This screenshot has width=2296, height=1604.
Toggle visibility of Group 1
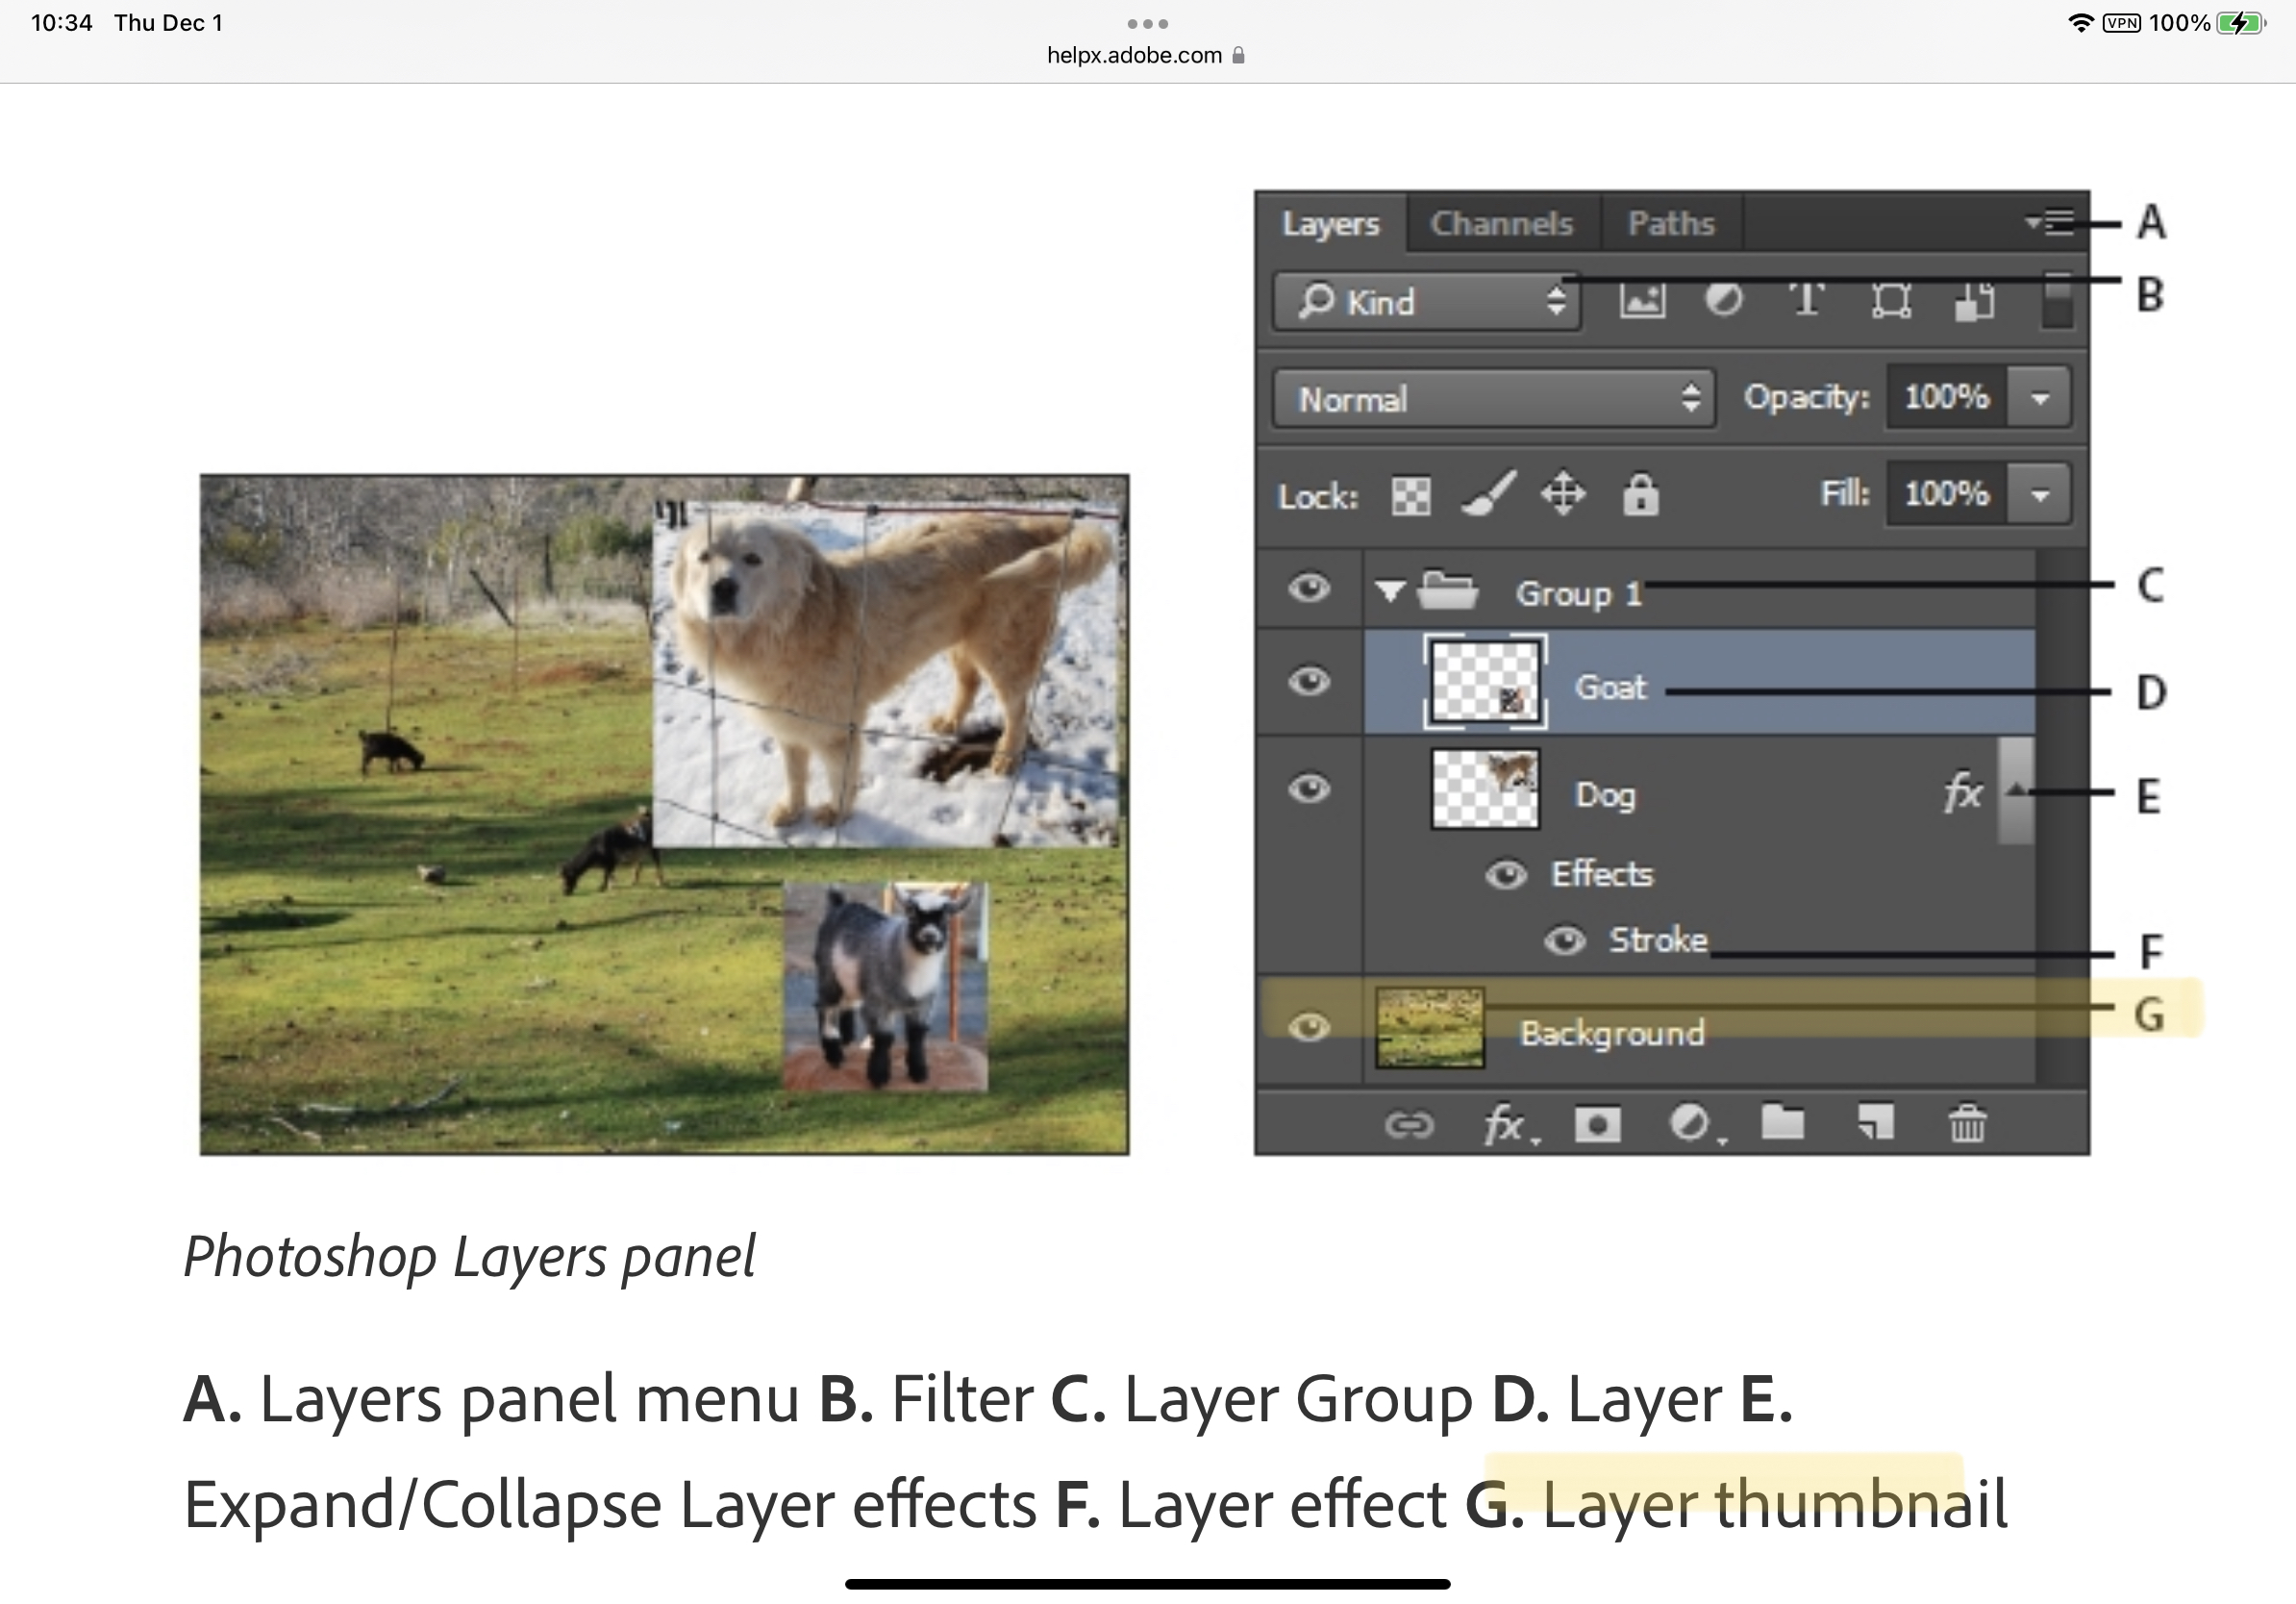click(1309, 588)
